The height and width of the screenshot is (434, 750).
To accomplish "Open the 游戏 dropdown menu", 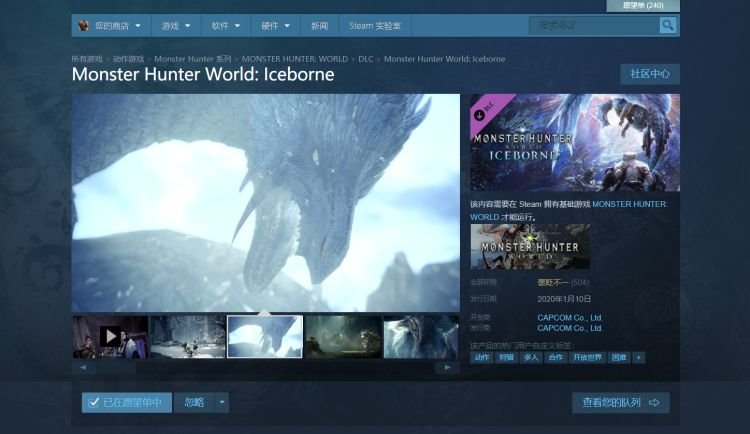I will (176, 26).
